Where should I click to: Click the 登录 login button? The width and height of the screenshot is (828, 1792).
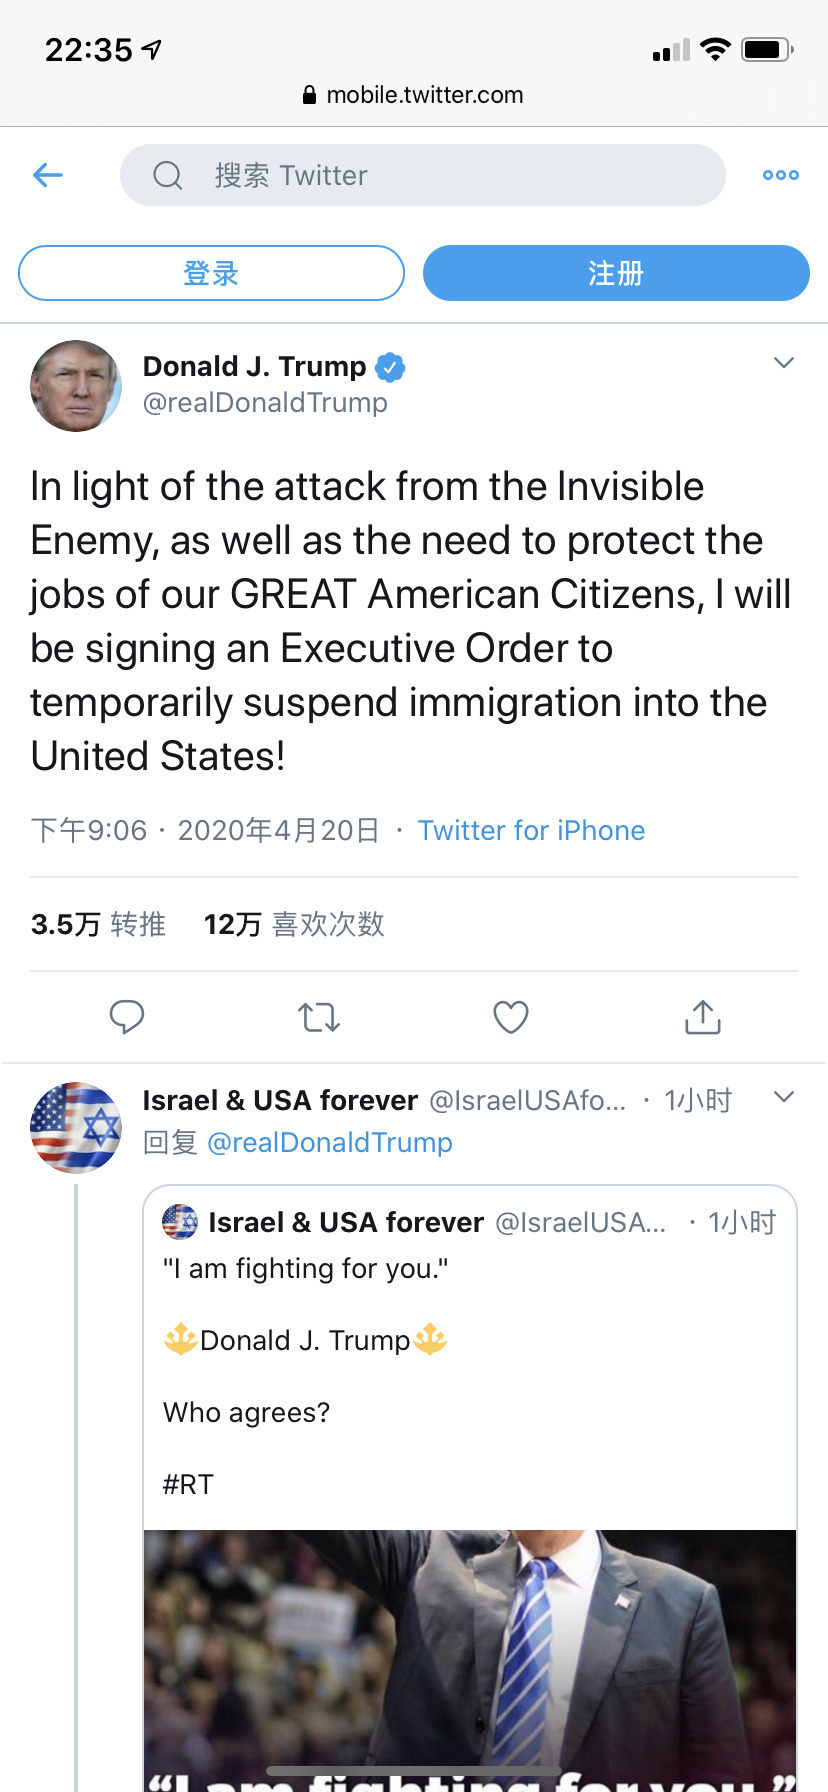coord(211,273)
